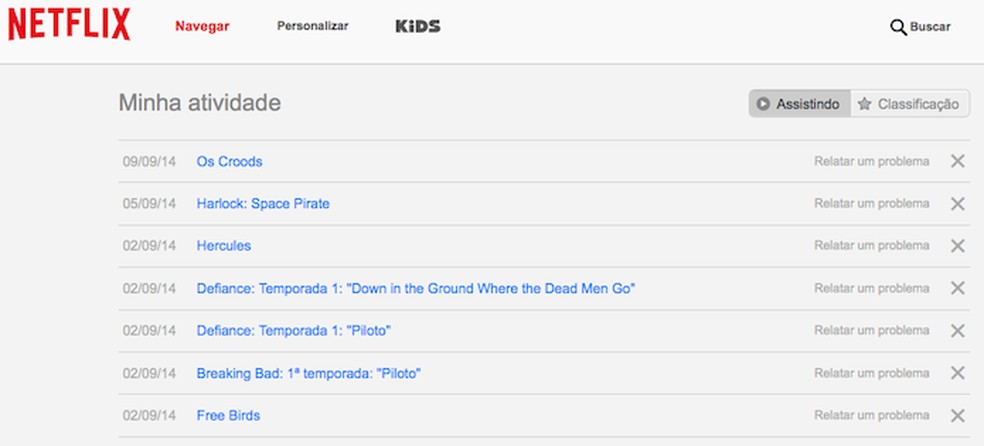Report a problem for Hercules
Viewport: 984px width, 446px height.
click(871, 246)
